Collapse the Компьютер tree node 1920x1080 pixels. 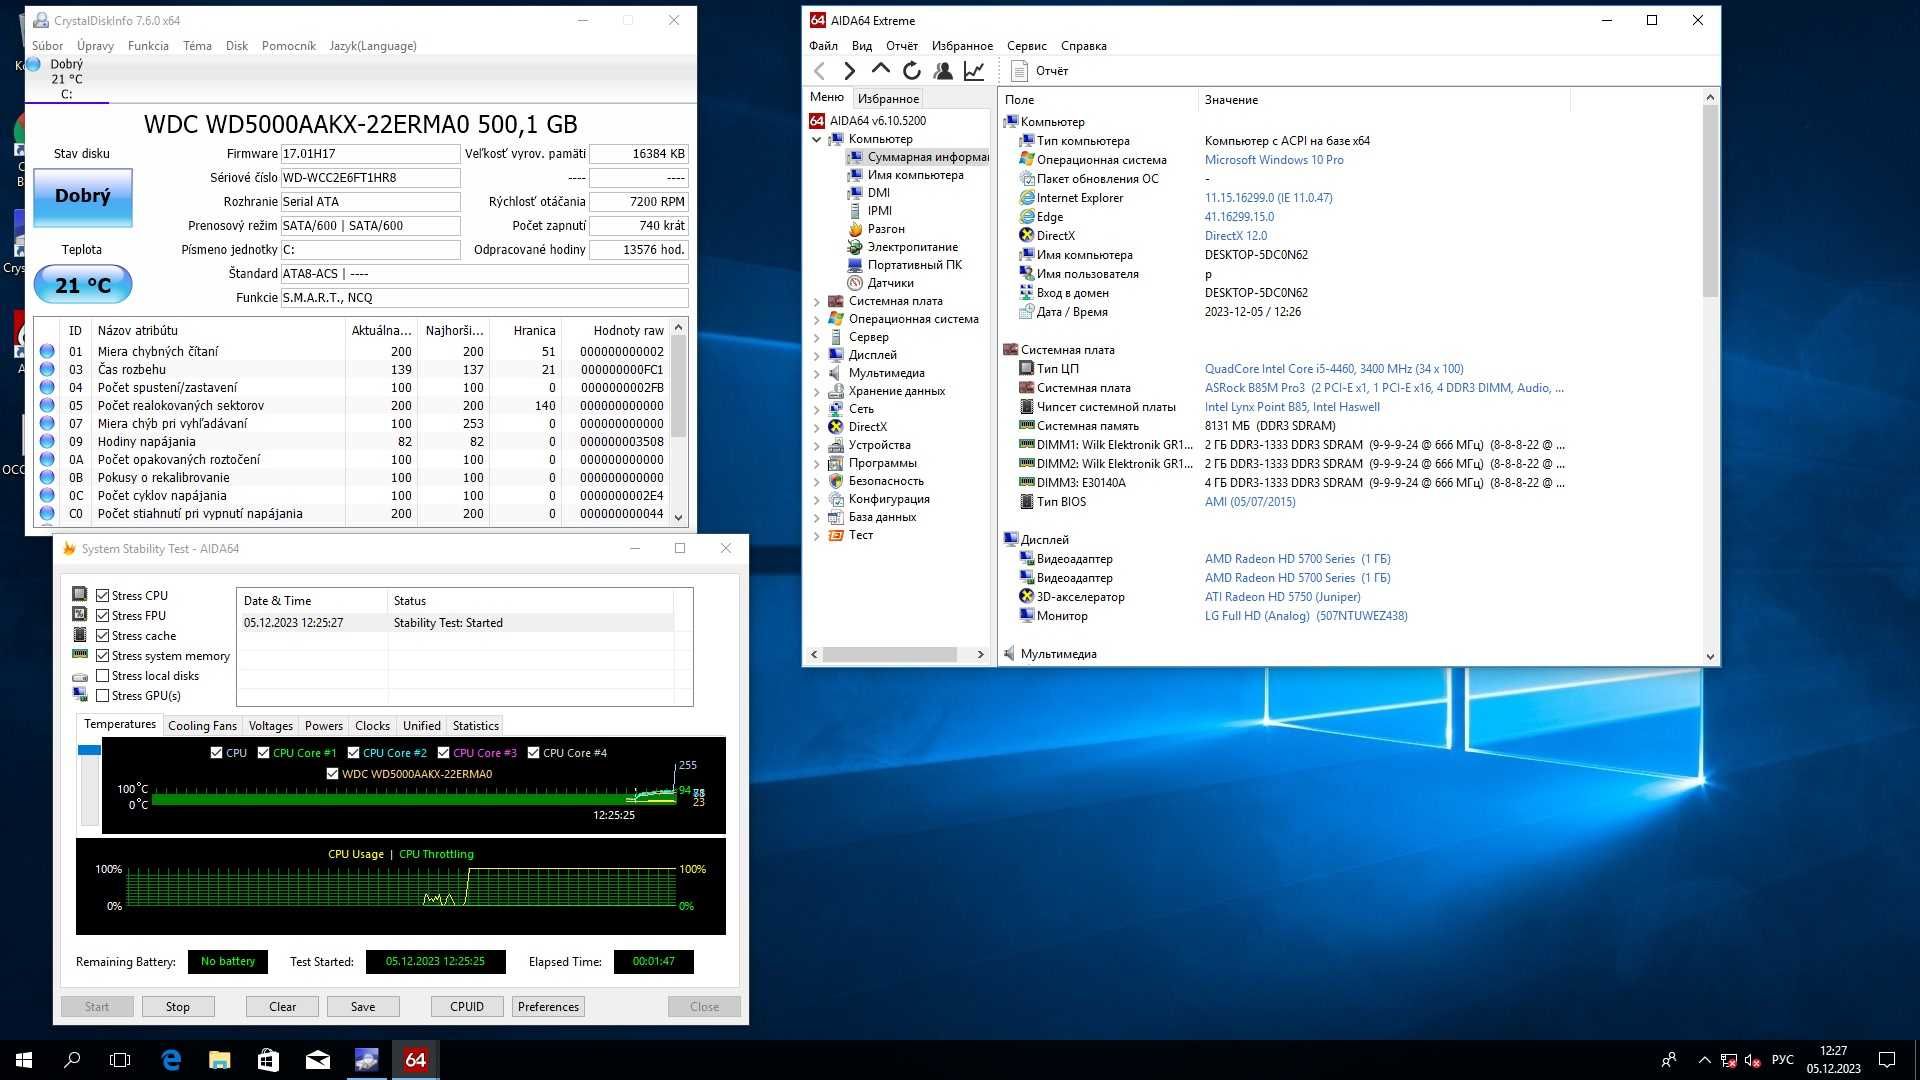coord(816,140)
